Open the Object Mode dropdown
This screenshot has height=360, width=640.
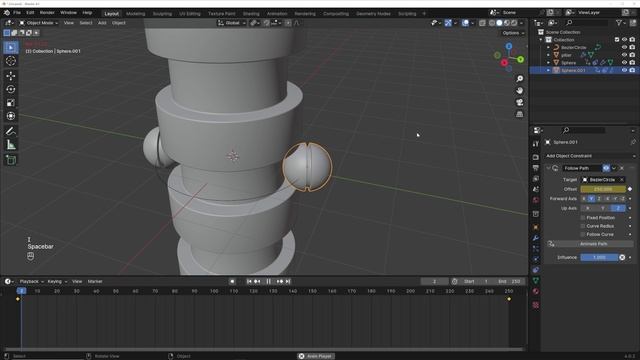tap(39, 23)
